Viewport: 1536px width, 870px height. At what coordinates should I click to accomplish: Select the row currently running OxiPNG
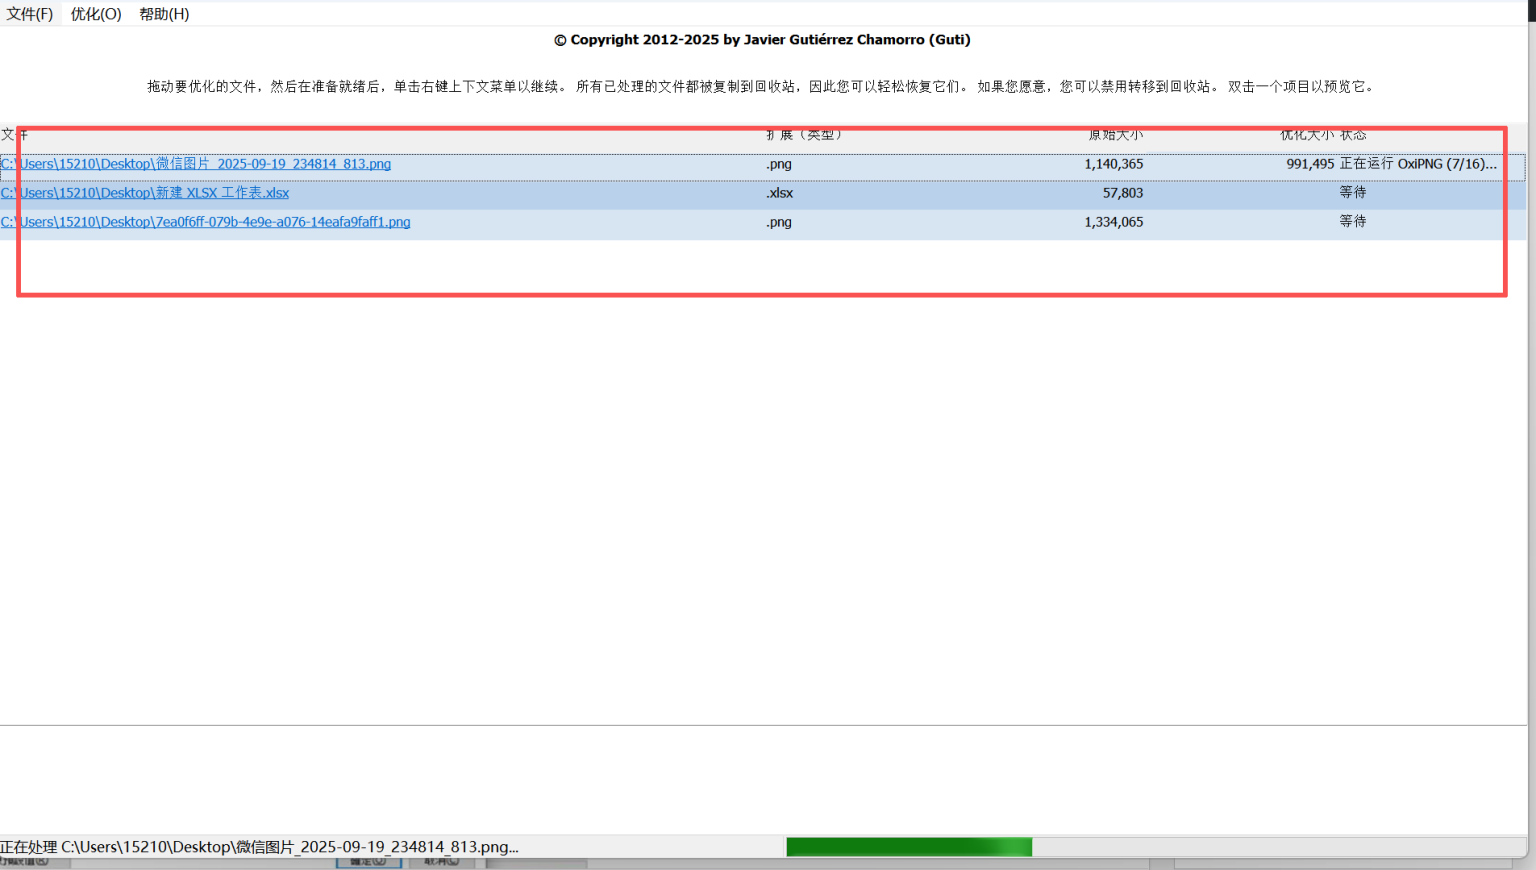click(600, 164)
